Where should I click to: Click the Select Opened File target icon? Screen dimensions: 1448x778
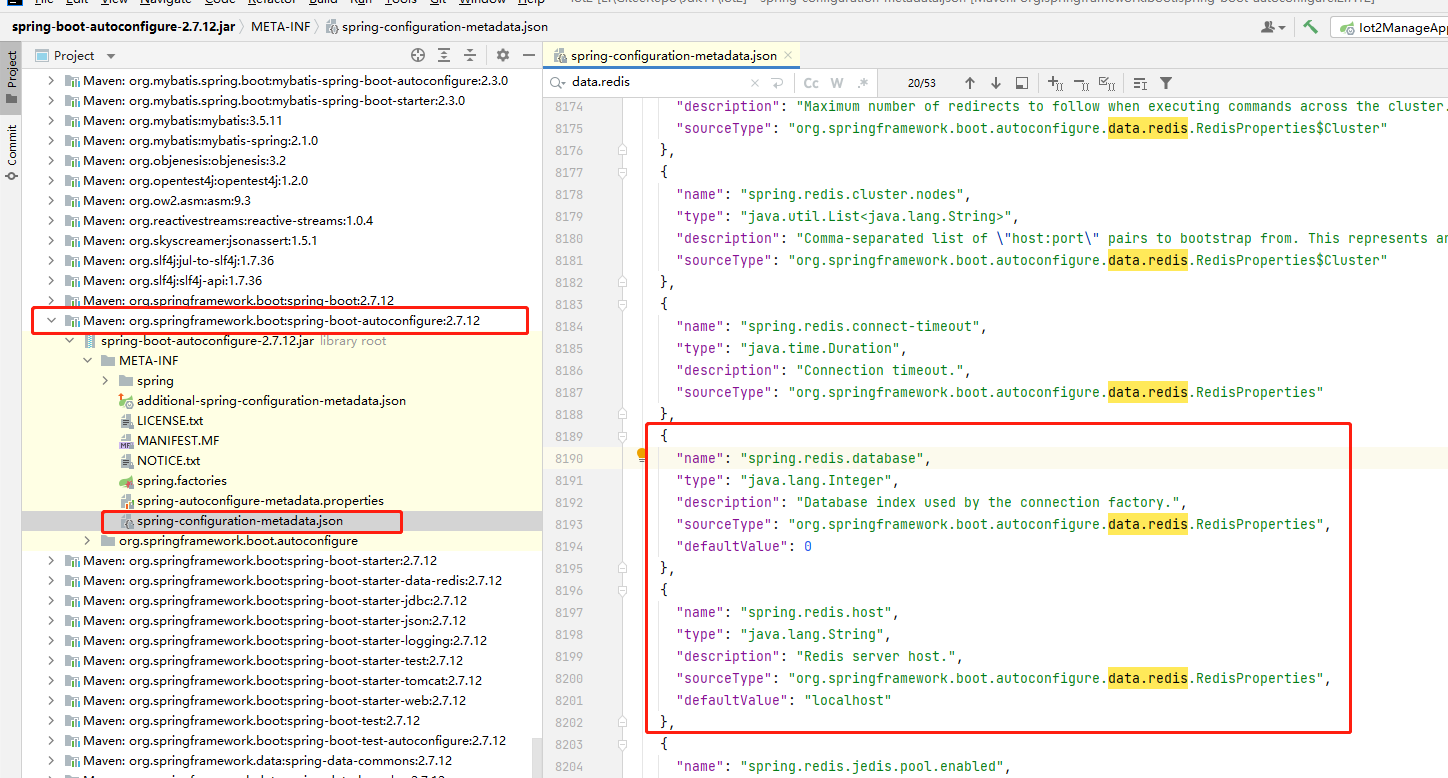(x=418, y=55)
